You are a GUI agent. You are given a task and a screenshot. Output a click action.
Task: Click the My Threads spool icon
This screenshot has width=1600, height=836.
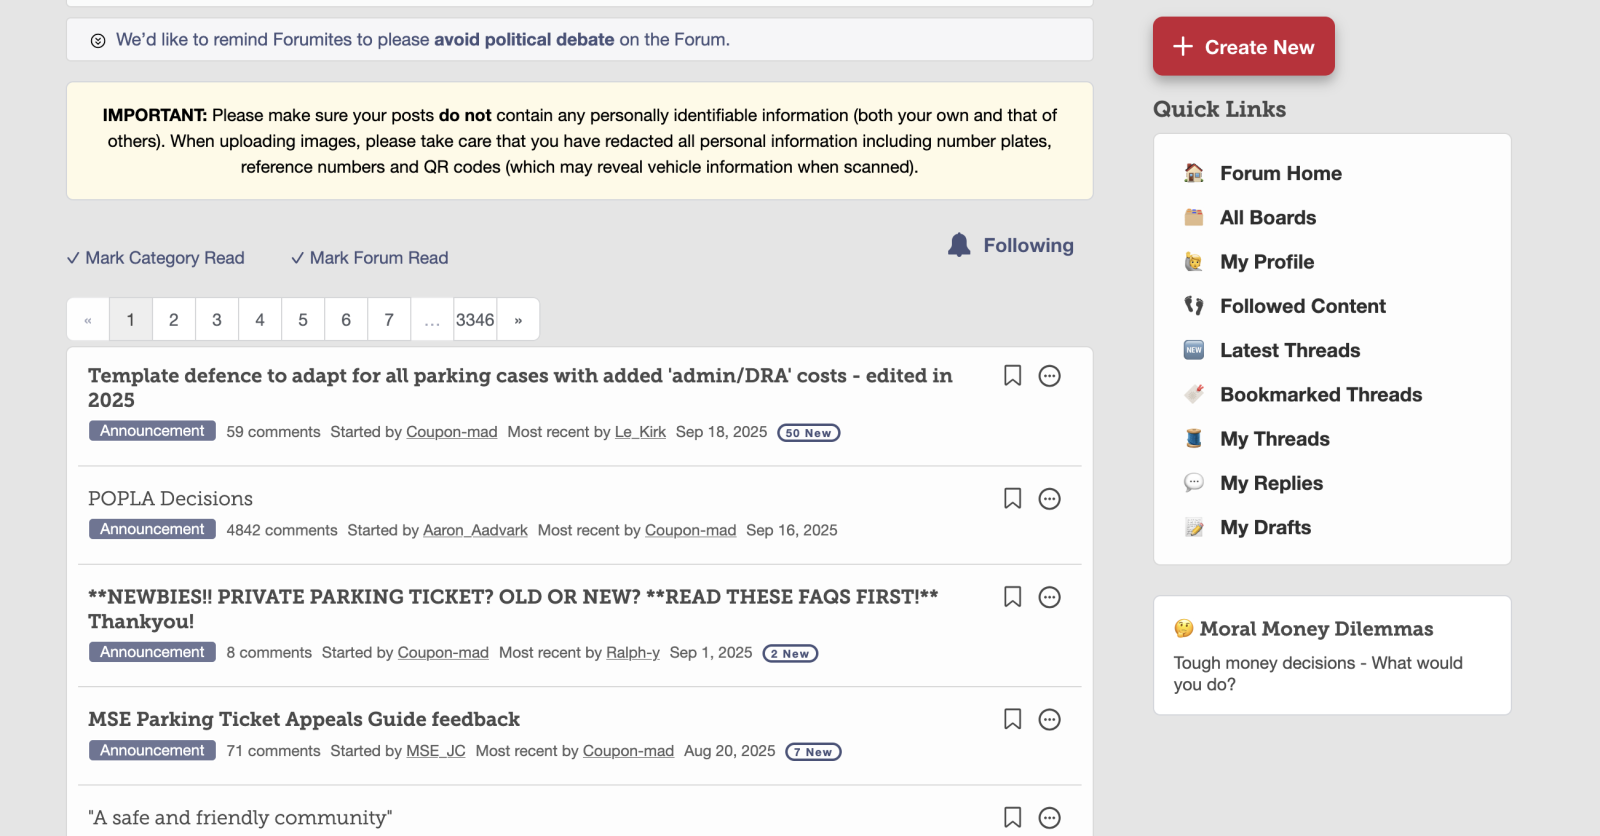tap(1194, 439)
